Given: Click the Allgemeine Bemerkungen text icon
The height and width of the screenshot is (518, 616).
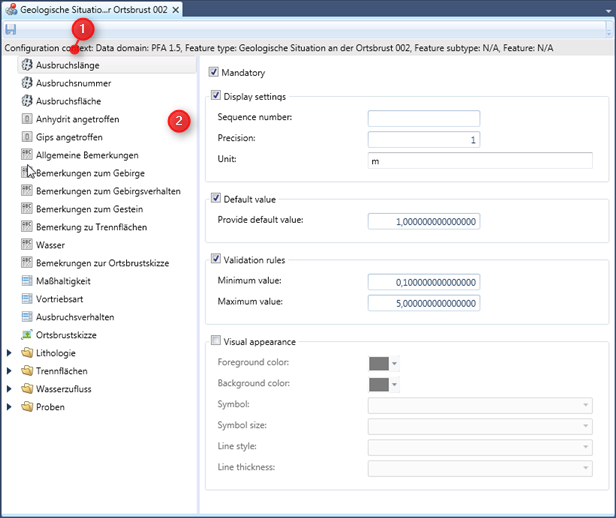Looking at the screenshot, I should pyautogui.click(x=28, y=155).
